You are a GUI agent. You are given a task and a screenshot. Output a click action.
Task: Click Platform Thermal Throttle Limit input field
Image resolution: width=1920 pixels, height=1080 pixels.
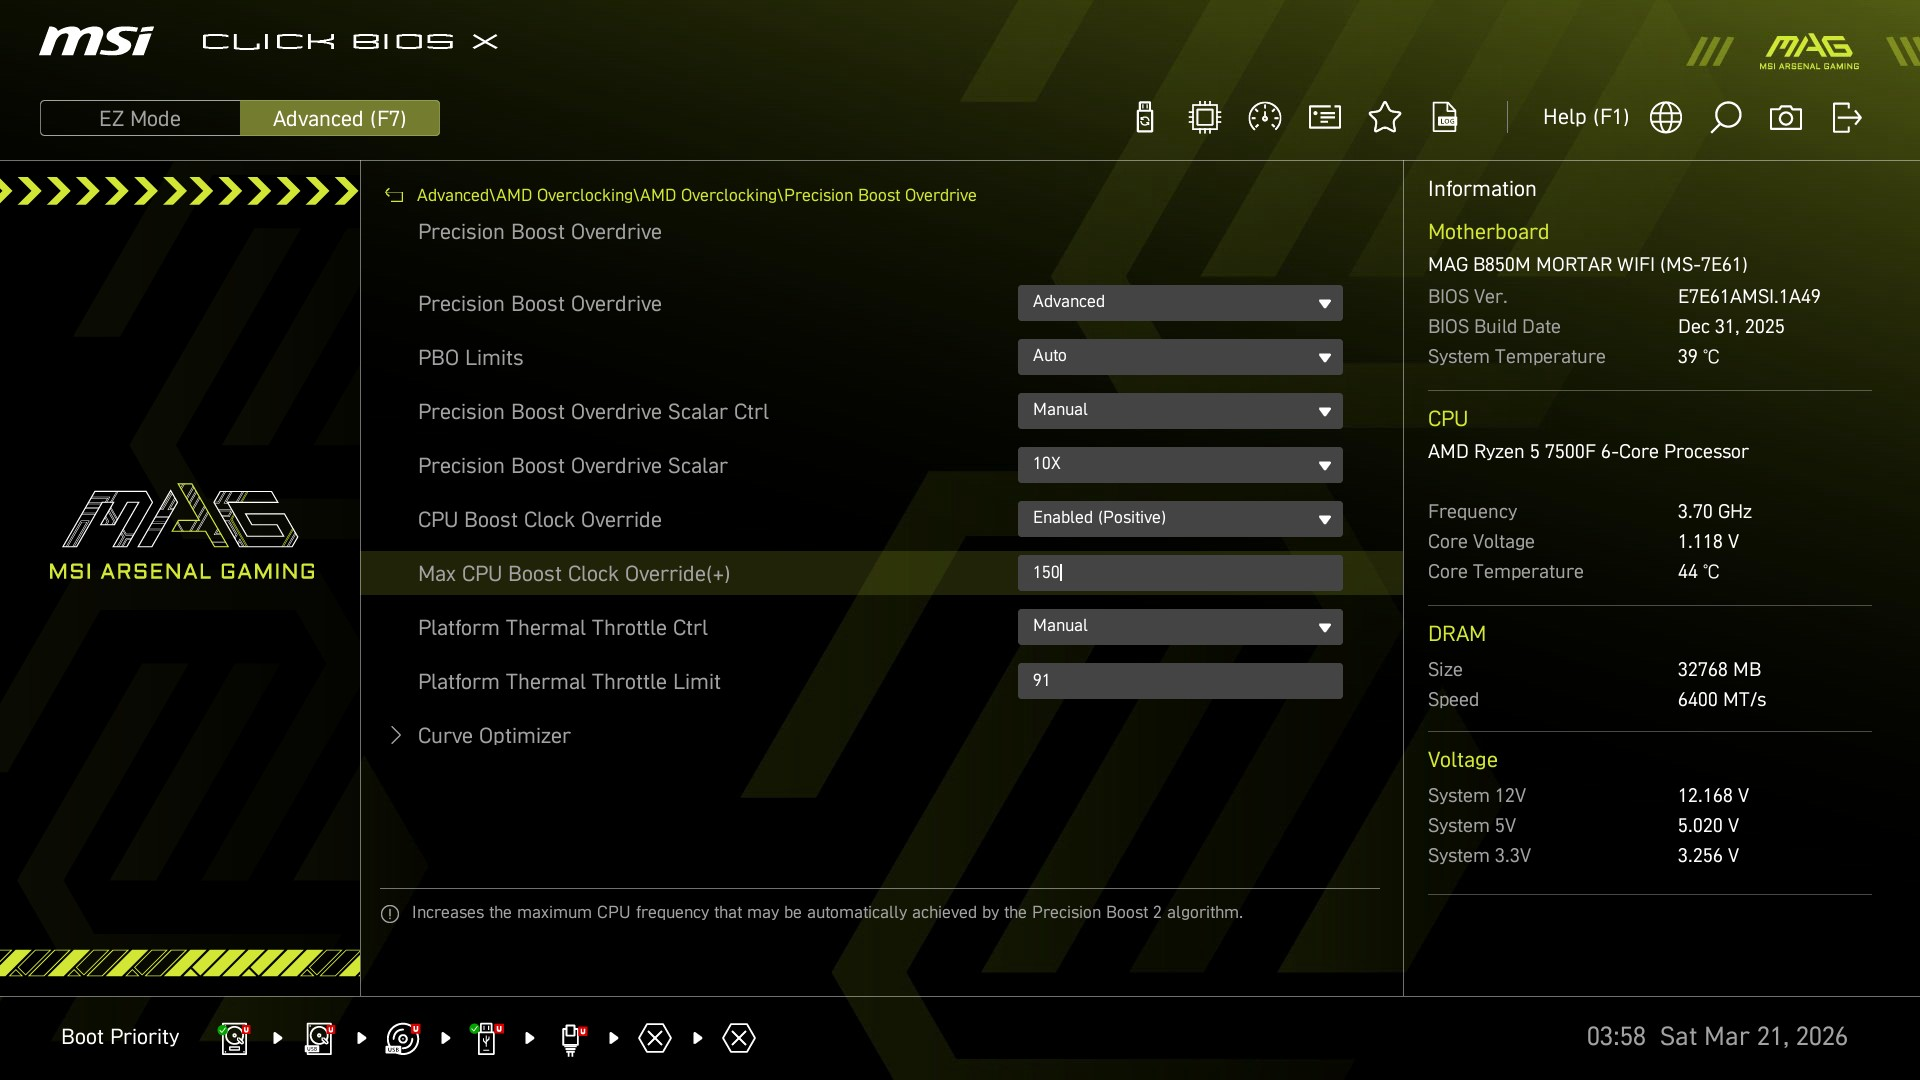1180,681
